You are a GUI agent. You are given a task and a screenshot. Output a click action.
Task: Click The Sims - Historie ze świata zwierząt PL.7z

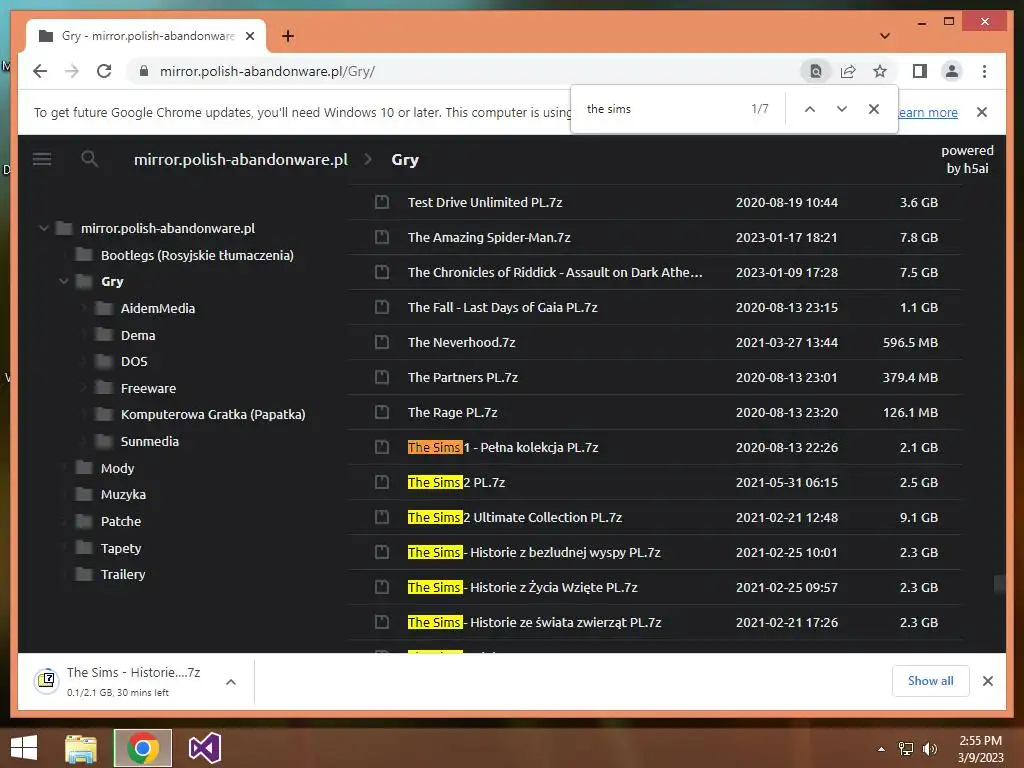click(534, 622)
